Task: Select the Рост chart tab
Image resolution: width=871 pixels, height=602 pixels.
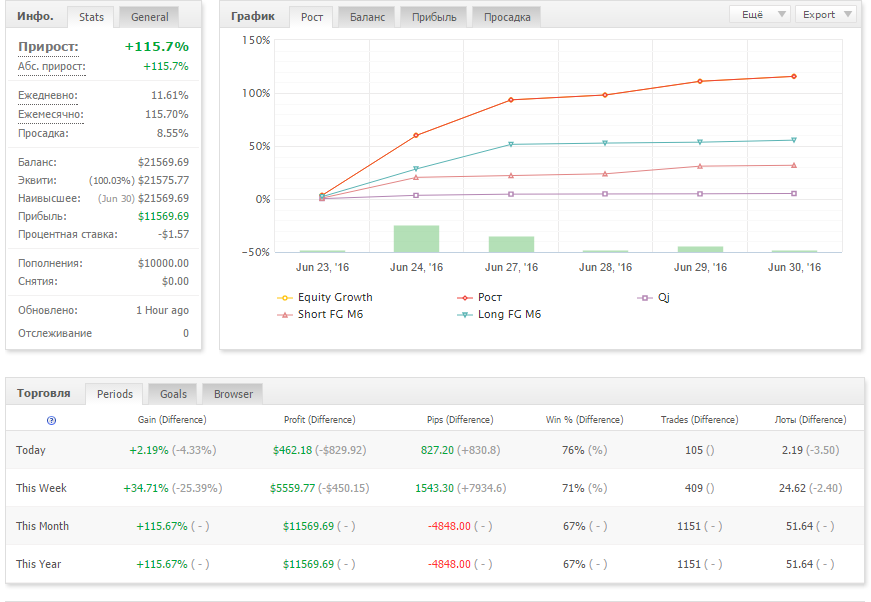Action: point(312,17)
